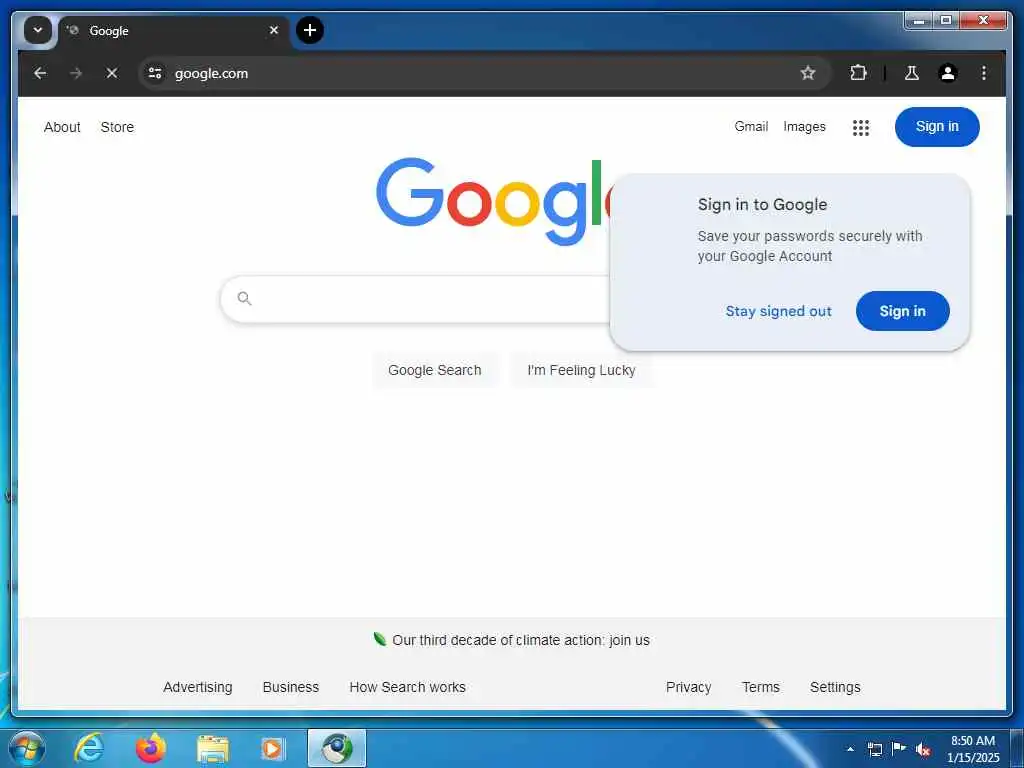This screenshot has width=1024, height=768.
Task: Open Chrome Labs flask icon
Action: pos(912,73)
